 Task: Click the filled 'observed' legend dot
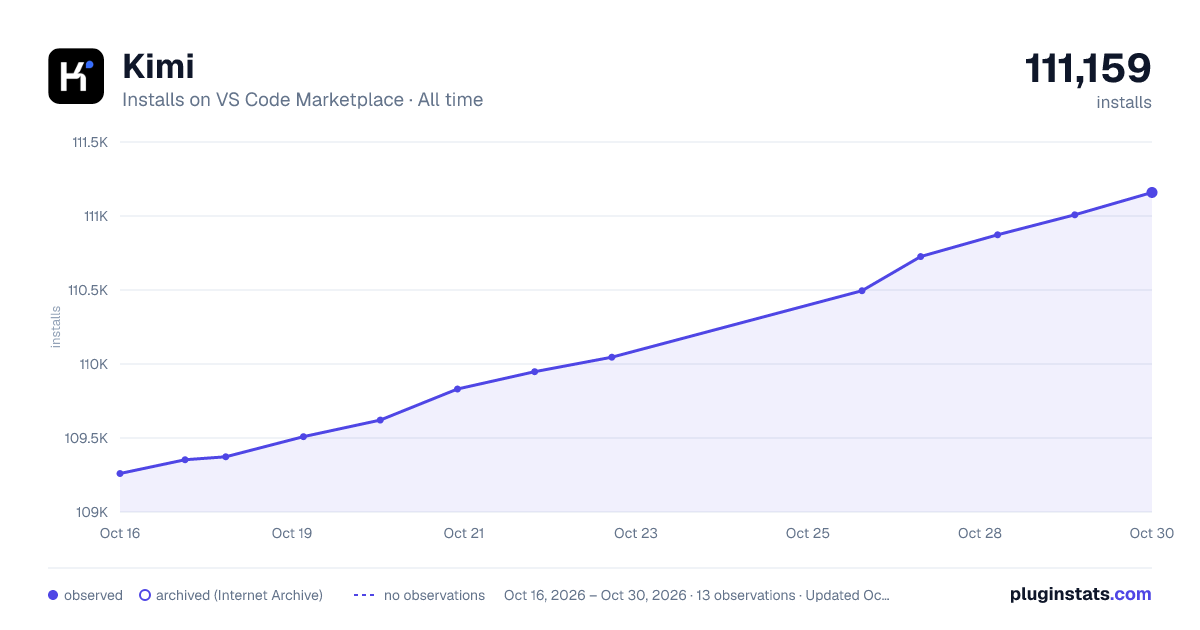point(53,595)
